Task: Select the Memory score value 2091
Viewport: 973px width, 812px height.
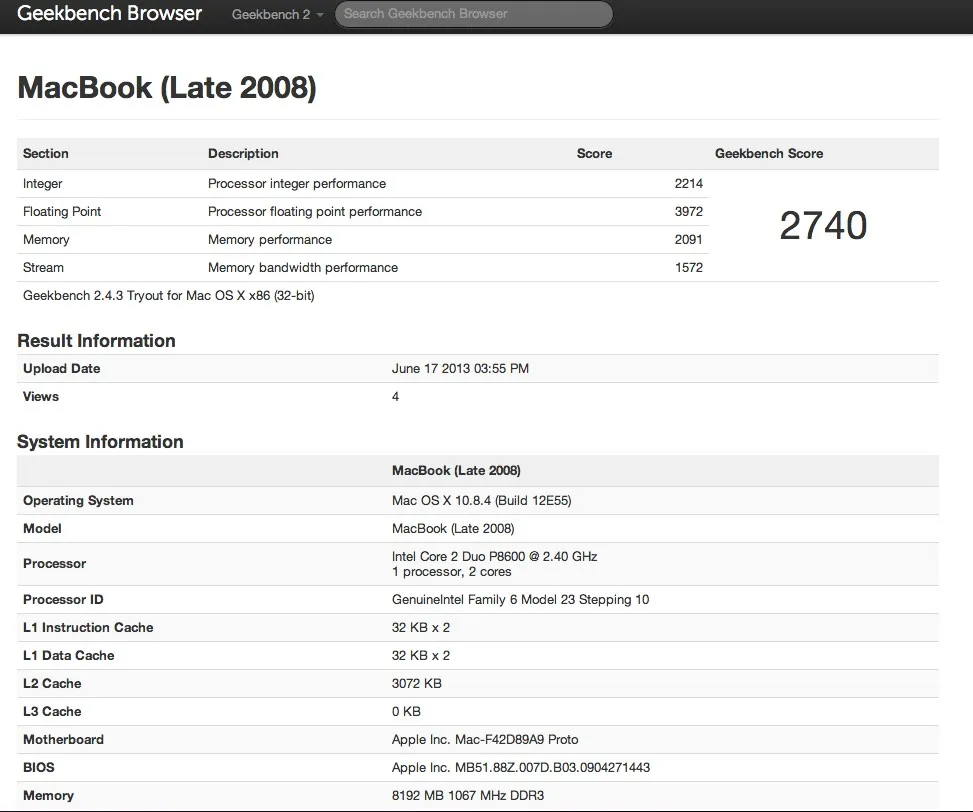Action: pos(689,239)
